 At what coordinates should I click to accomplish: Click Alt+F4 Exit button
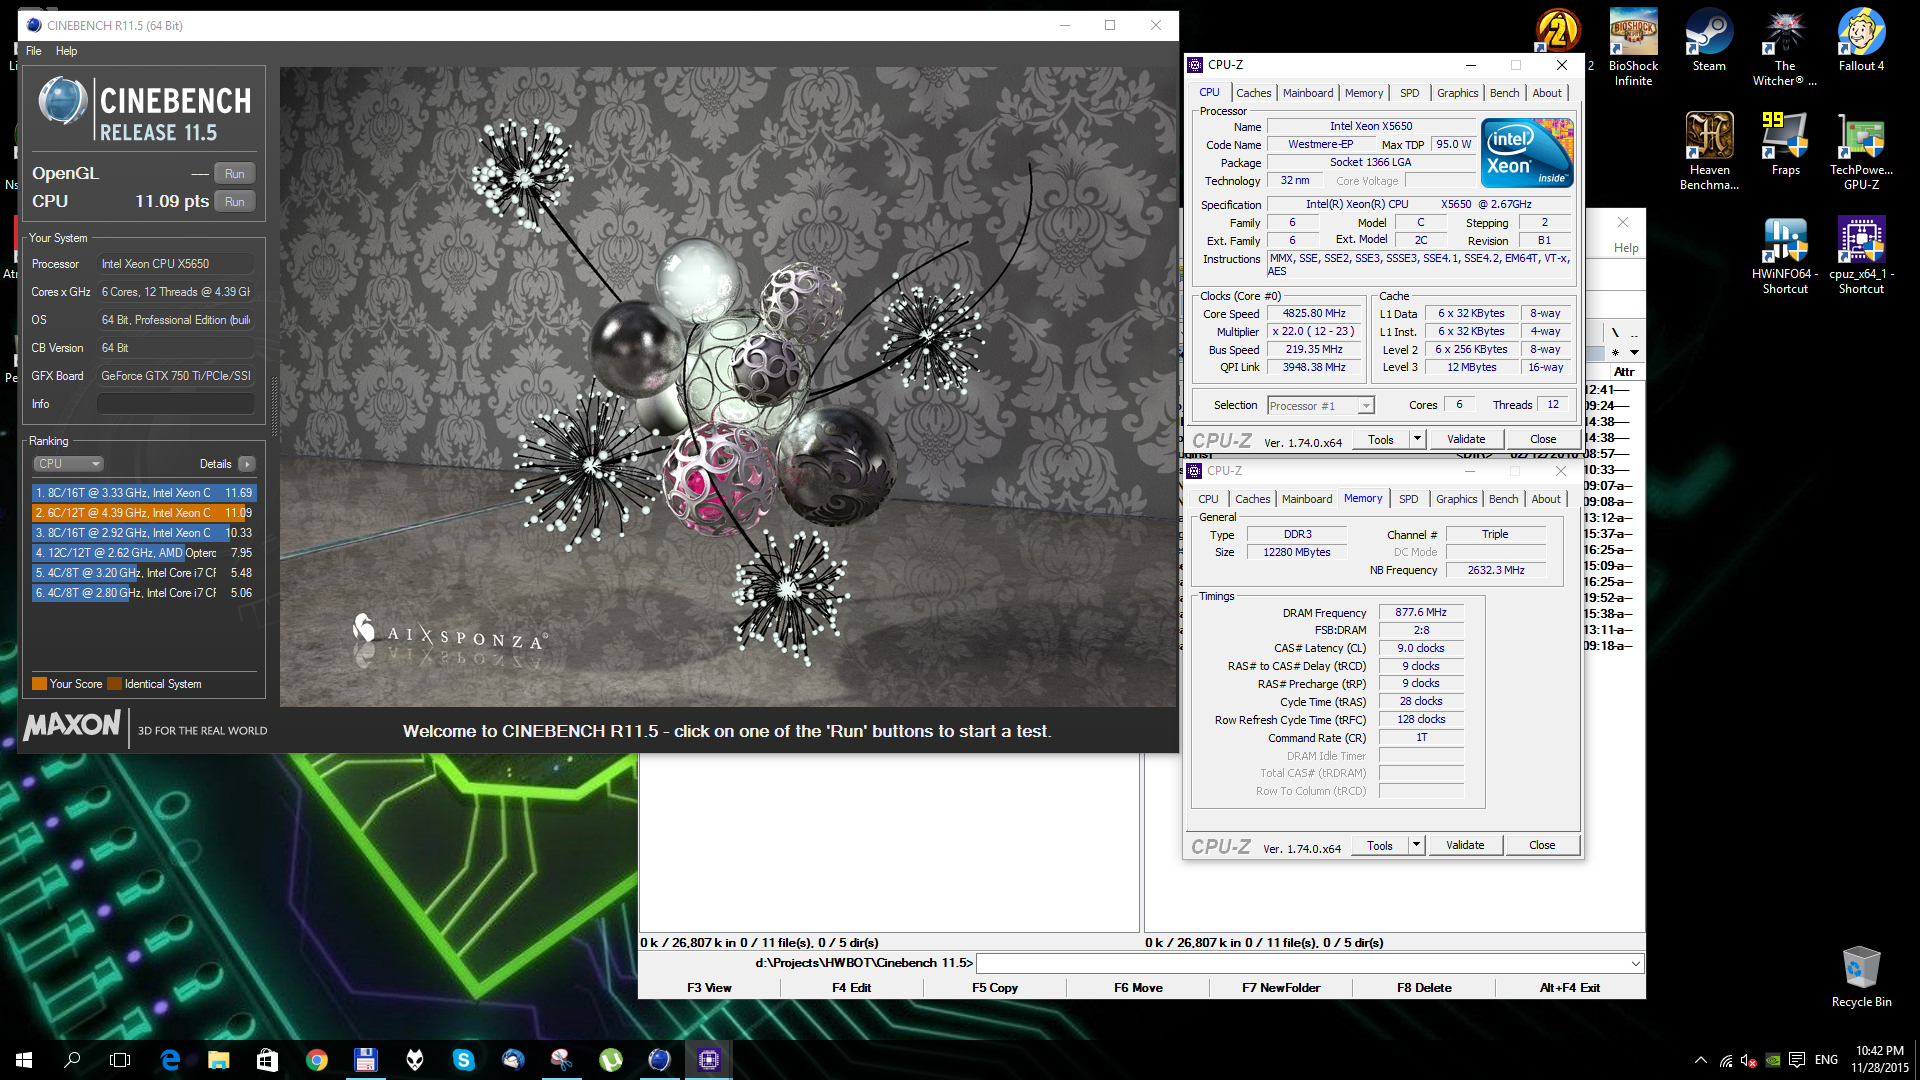[1570, 988]
